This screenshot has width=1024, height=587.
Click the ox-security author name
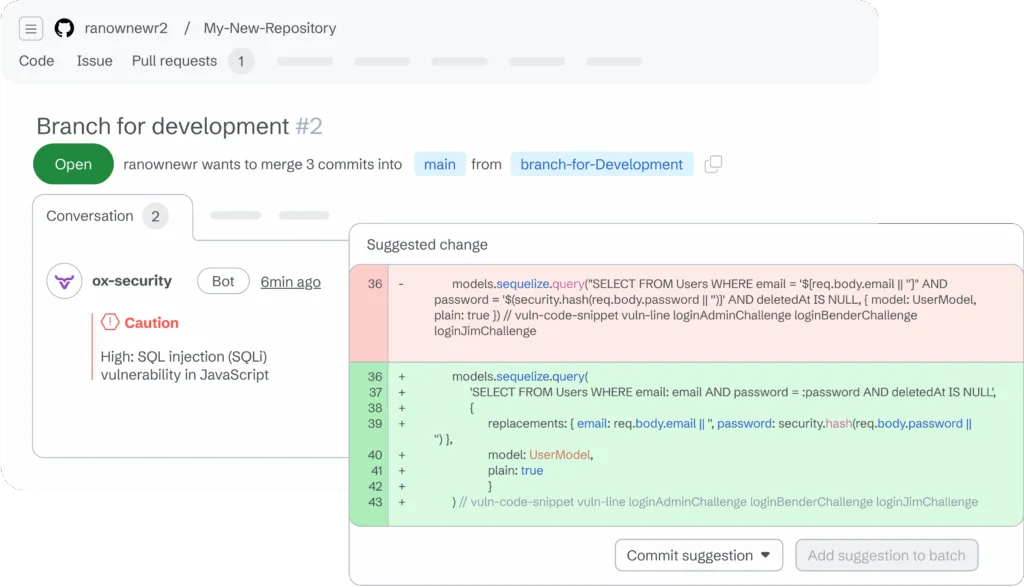coord(132,281)
